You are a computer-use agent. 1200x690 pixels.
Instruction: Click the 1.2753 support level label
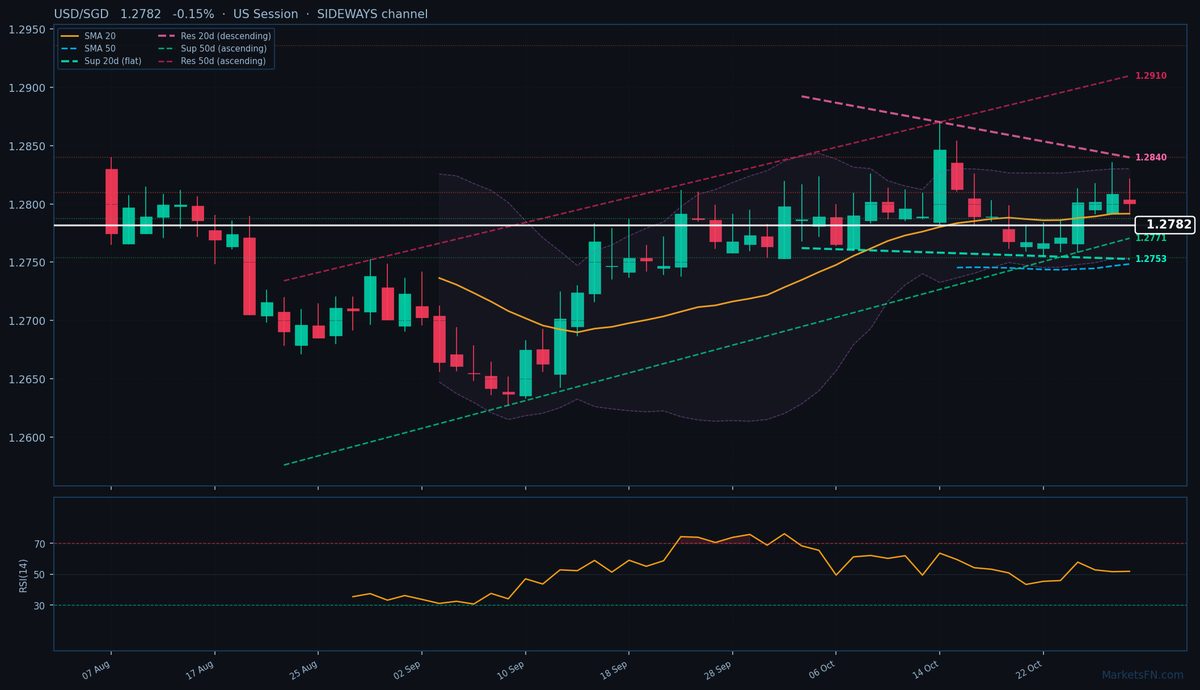point(1151,259)
